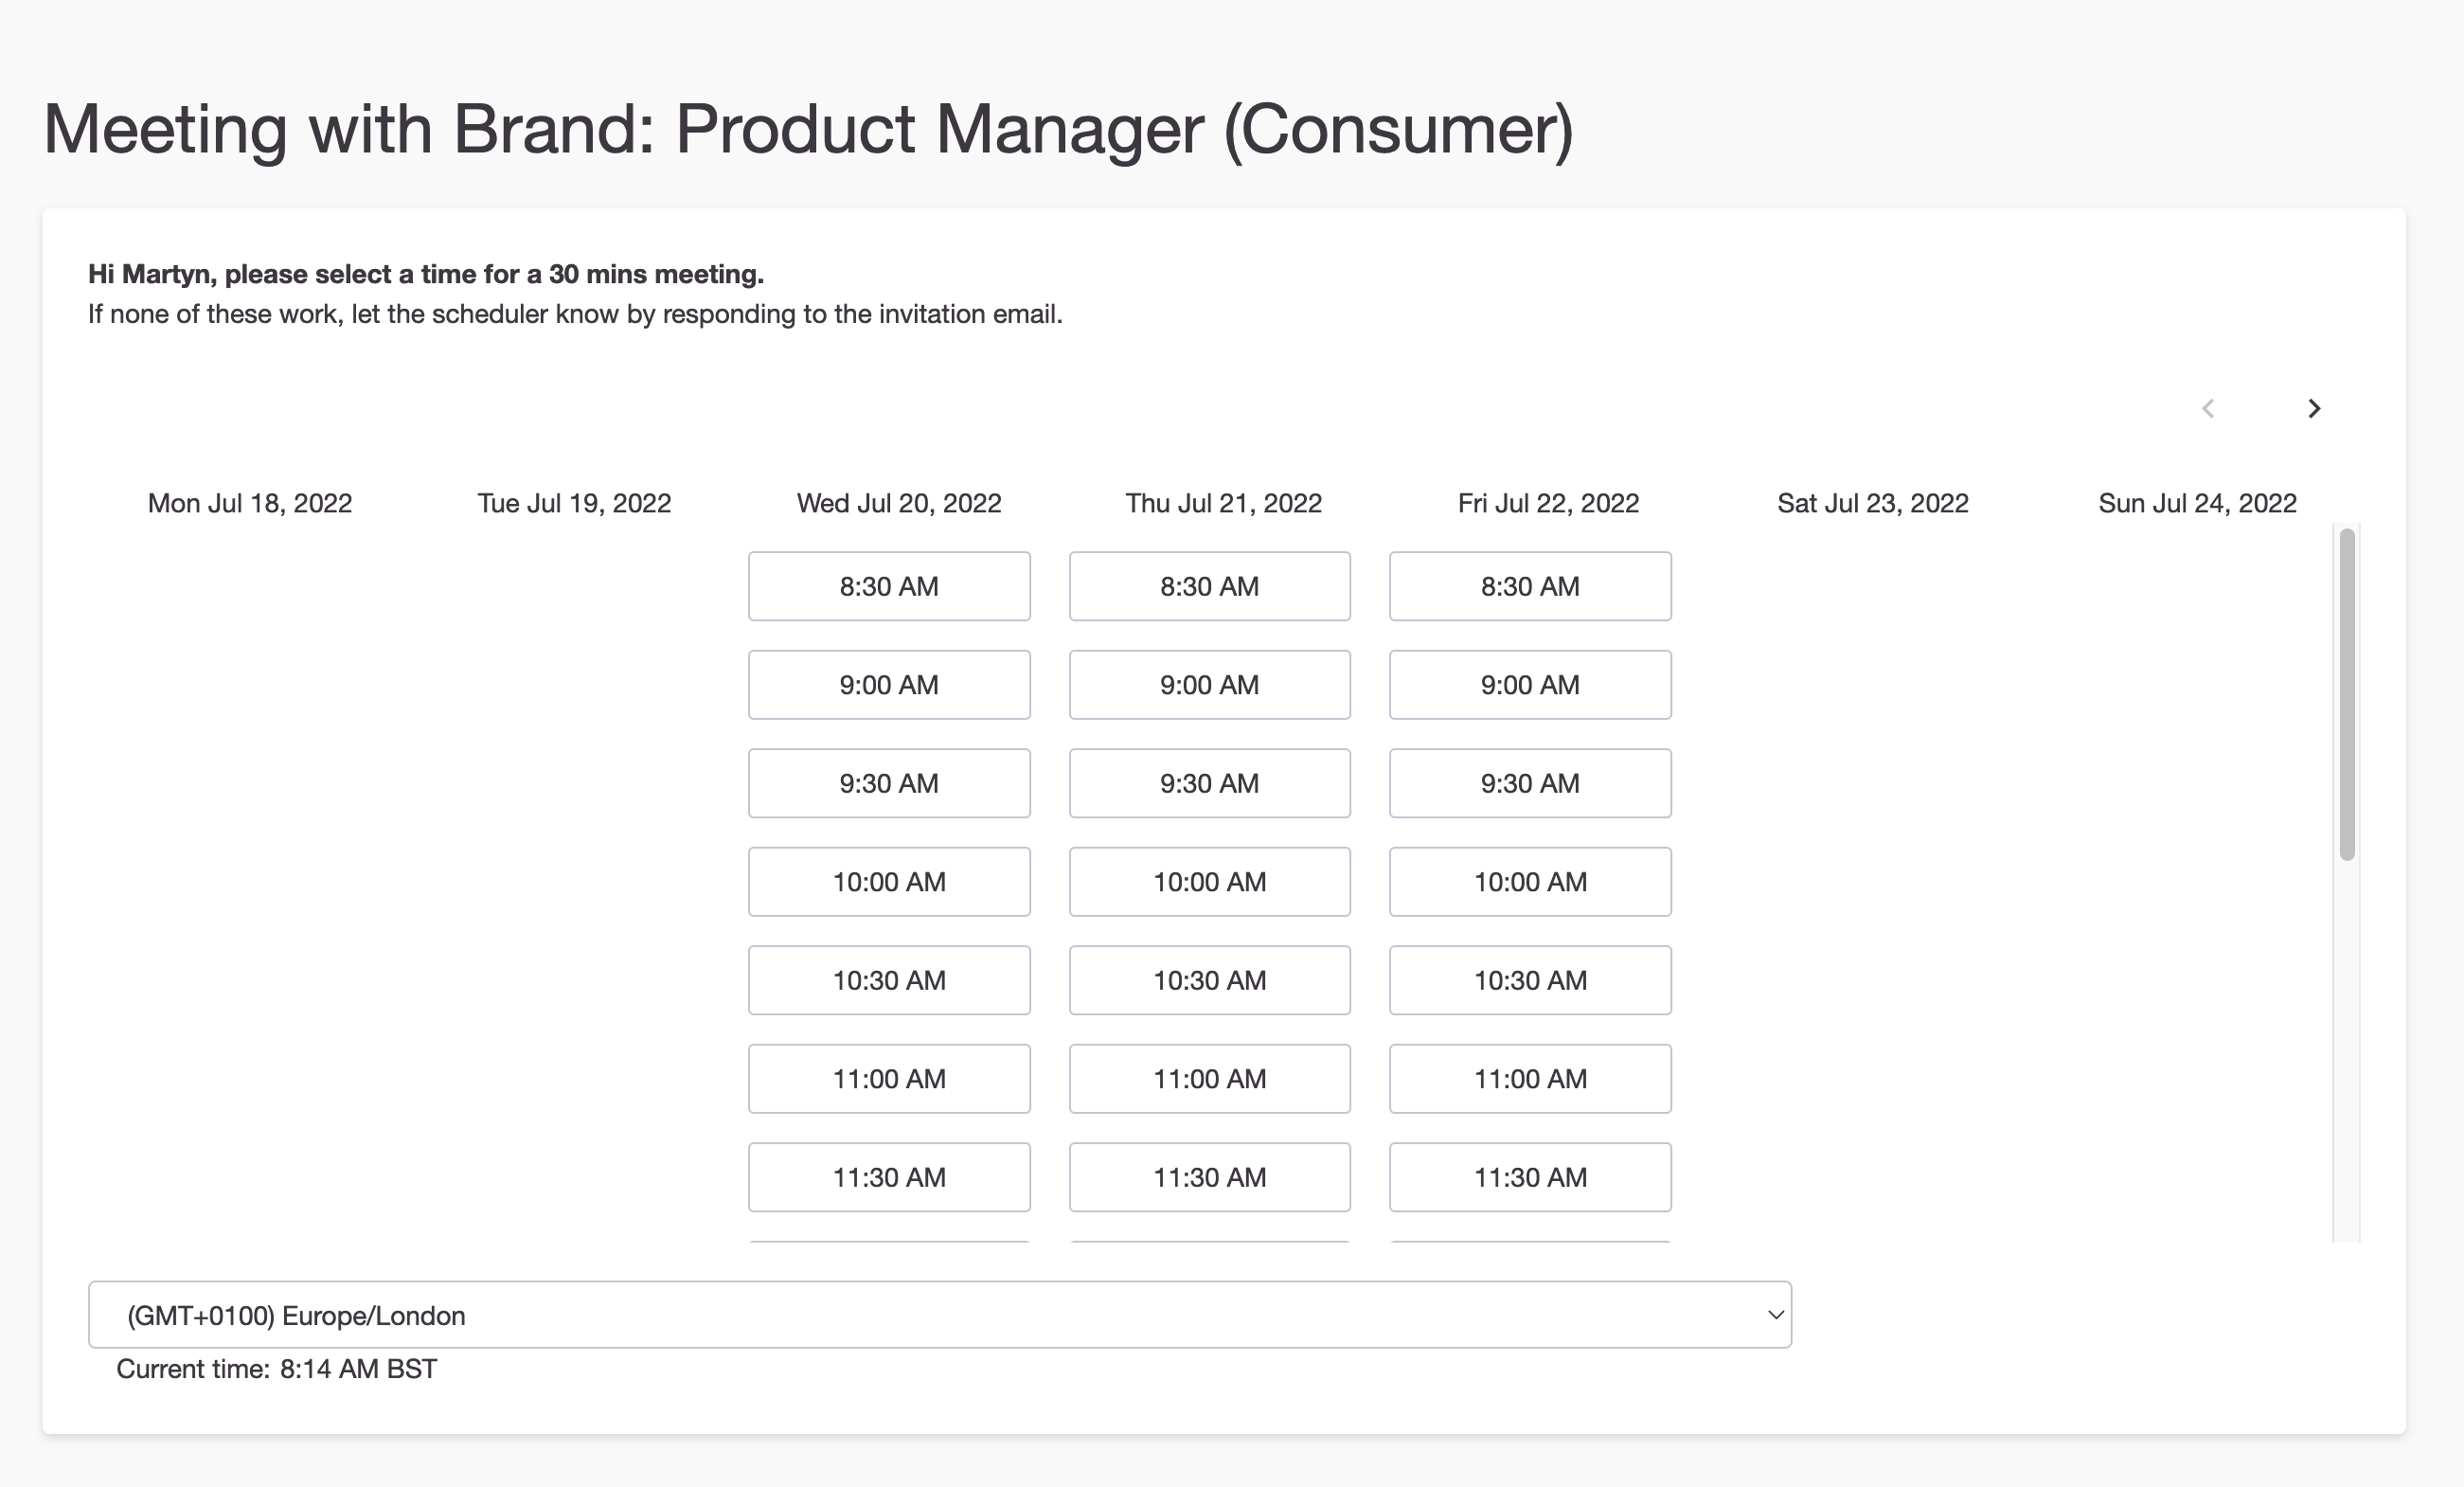The width and height of the screenshot is (2464, 1487).
Task: Select Wednesday 10:00 AM meeting time
Action: click(x=888, y=882)
